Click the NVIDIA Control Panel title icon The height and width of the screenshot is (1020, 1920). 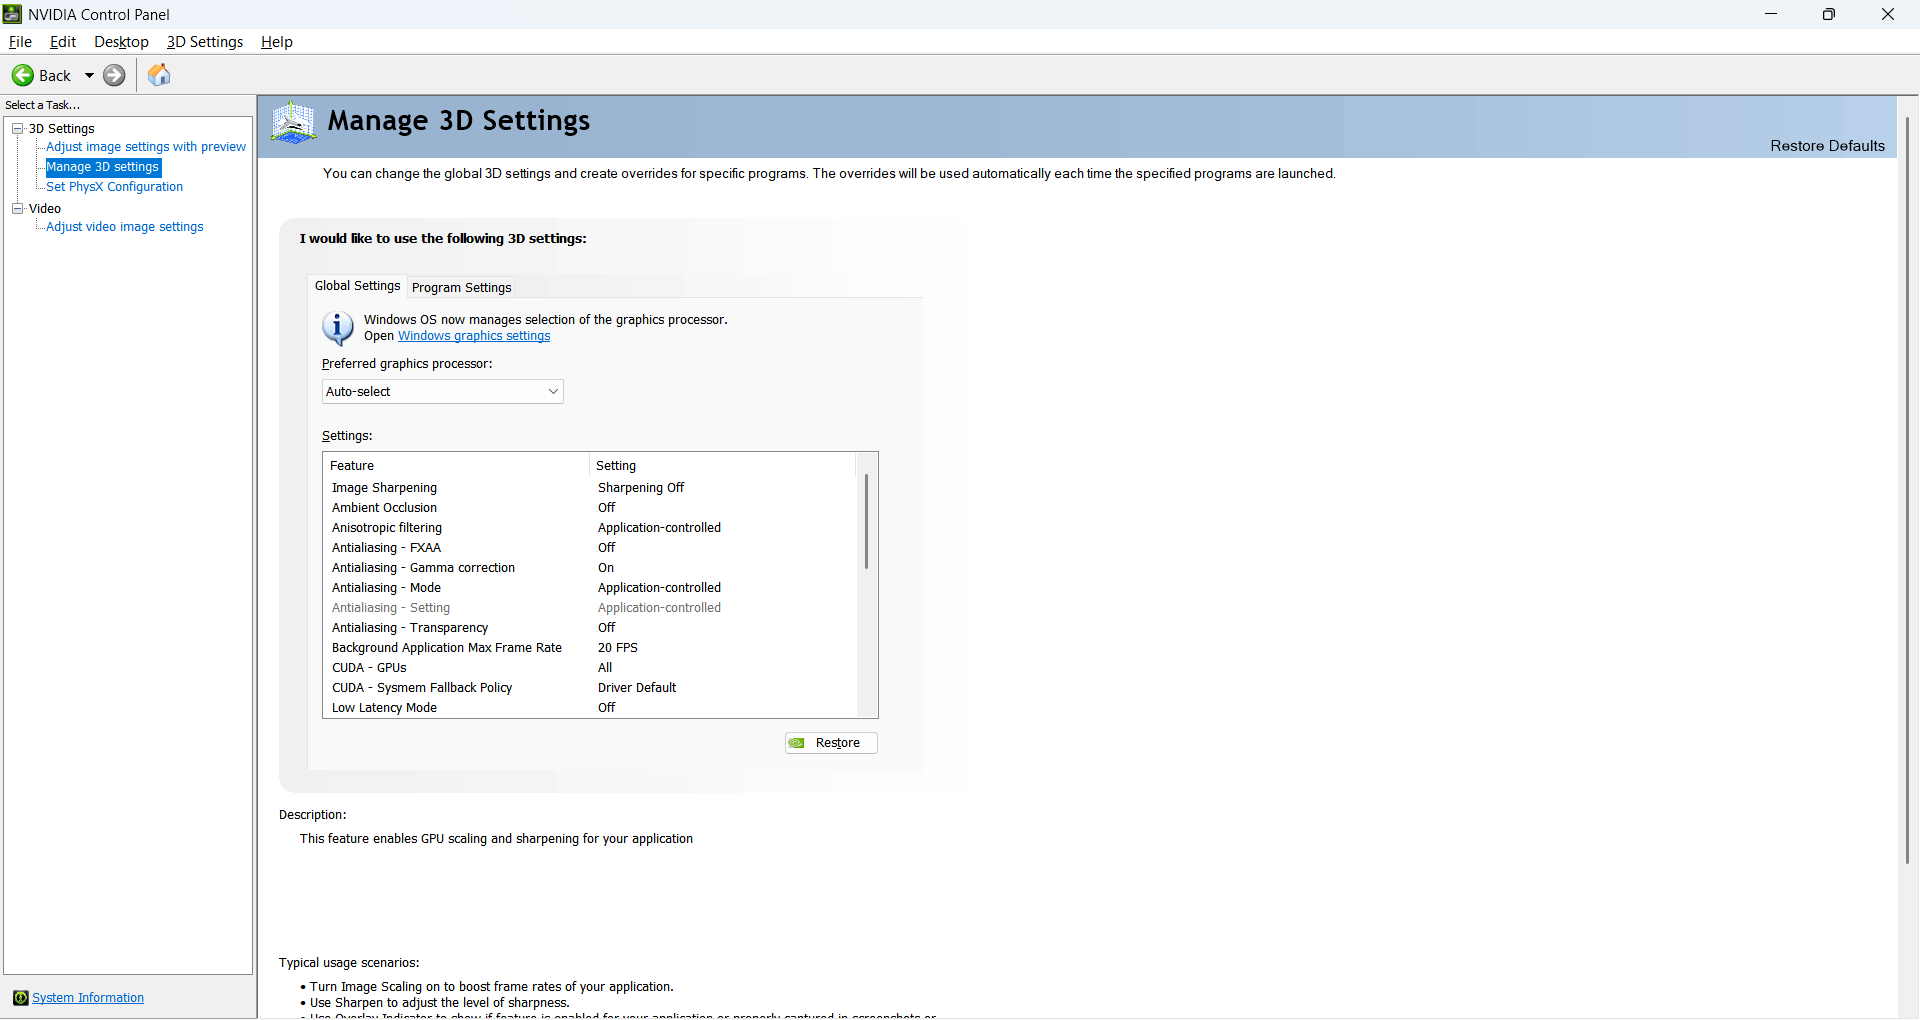[x=13, y=14]
